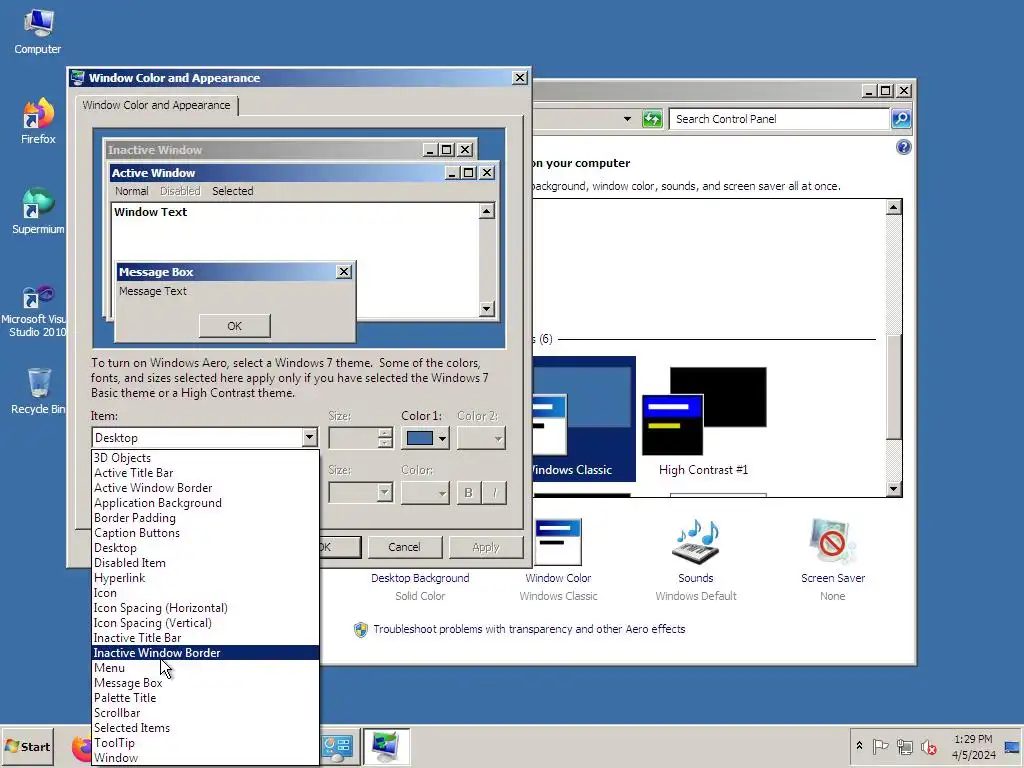Screen dimensions: 1024x768
Task: Click the Search Control Panel field
Action: [780, 119]
